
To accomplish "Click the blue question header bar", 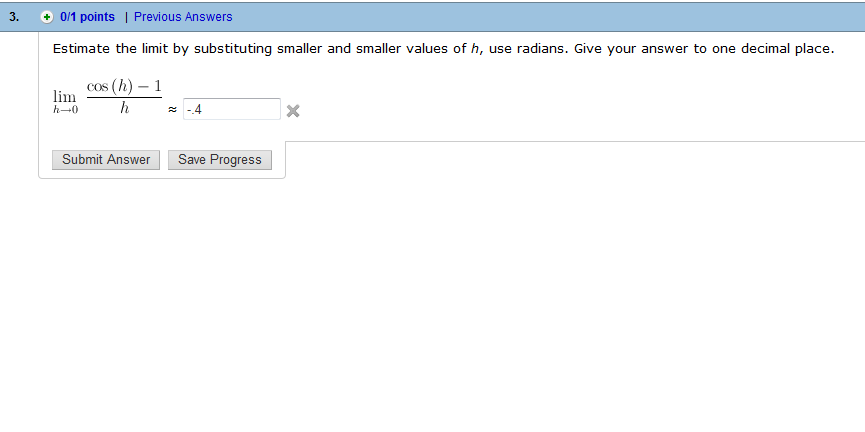I will [432, 17].
